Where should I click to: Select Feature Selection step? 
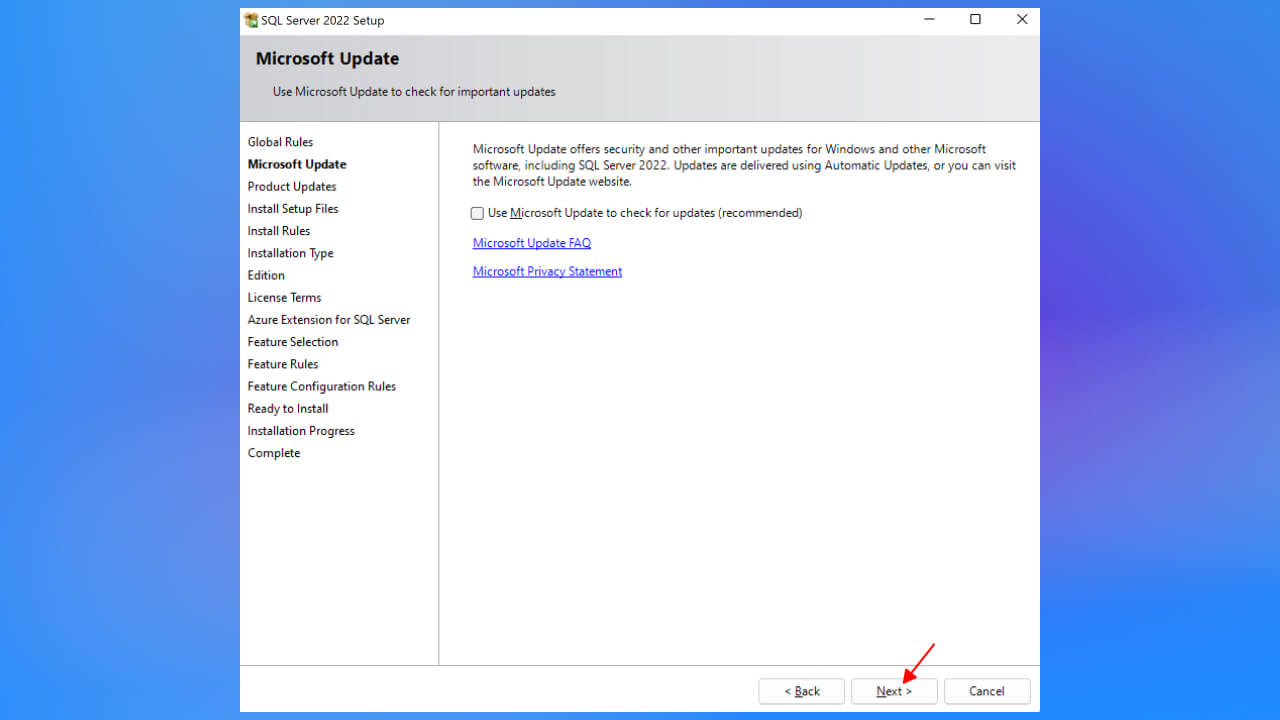tap(293, 342)
